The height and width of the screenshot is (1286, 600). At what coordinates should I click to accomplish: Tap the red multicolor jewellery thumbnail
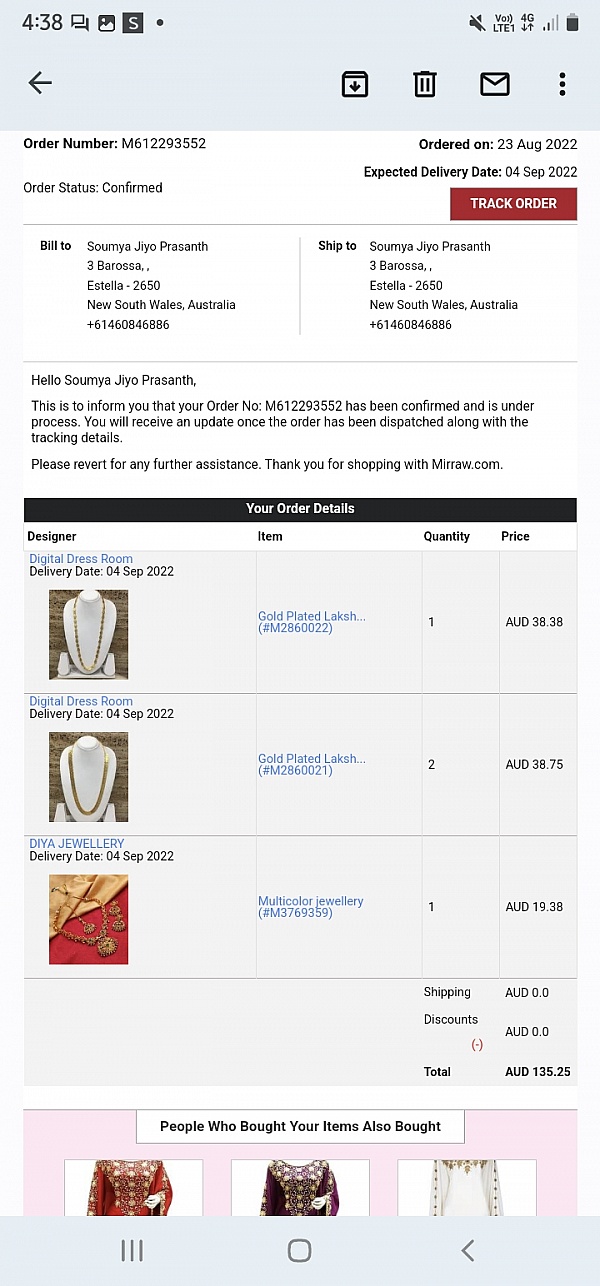(x=89, y=919)
